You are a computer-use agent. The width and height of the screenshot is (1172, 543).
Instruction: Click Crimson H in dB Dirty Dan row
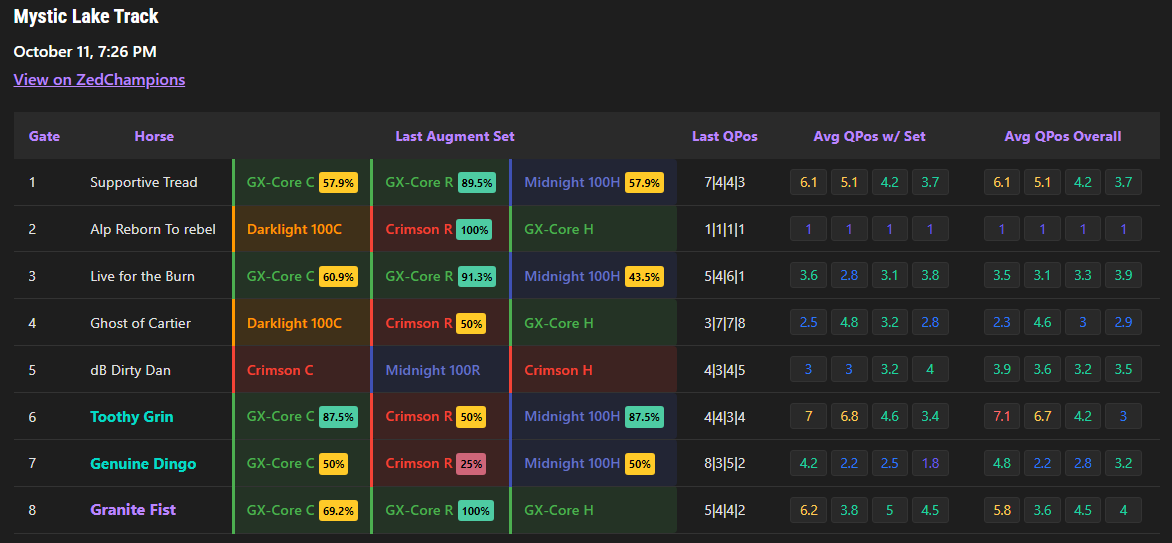558,370
